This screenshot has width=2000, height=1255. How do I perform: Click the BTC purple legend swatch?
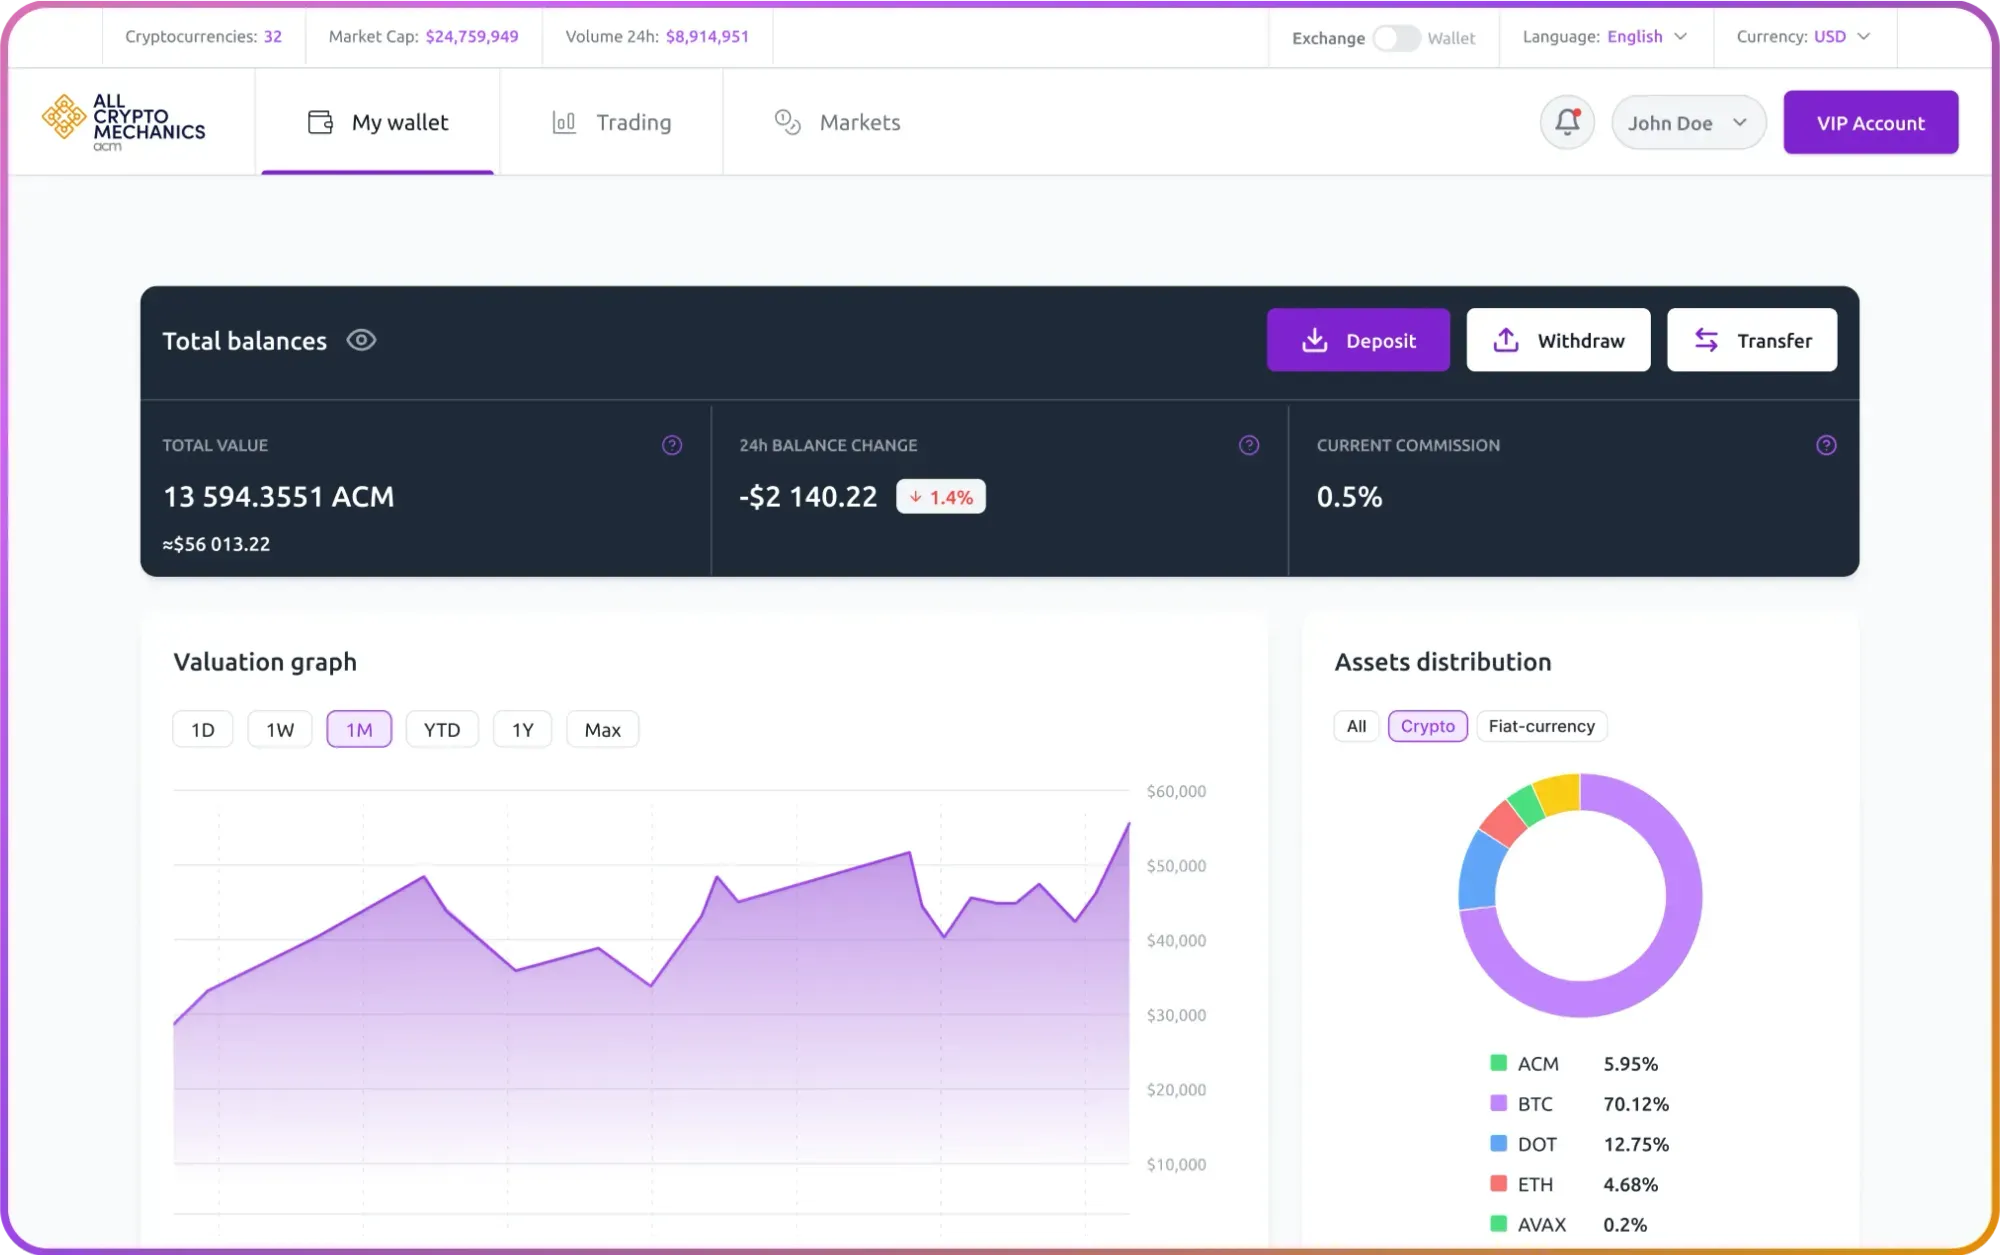pyautogui.click(x=1498, y=1103)
